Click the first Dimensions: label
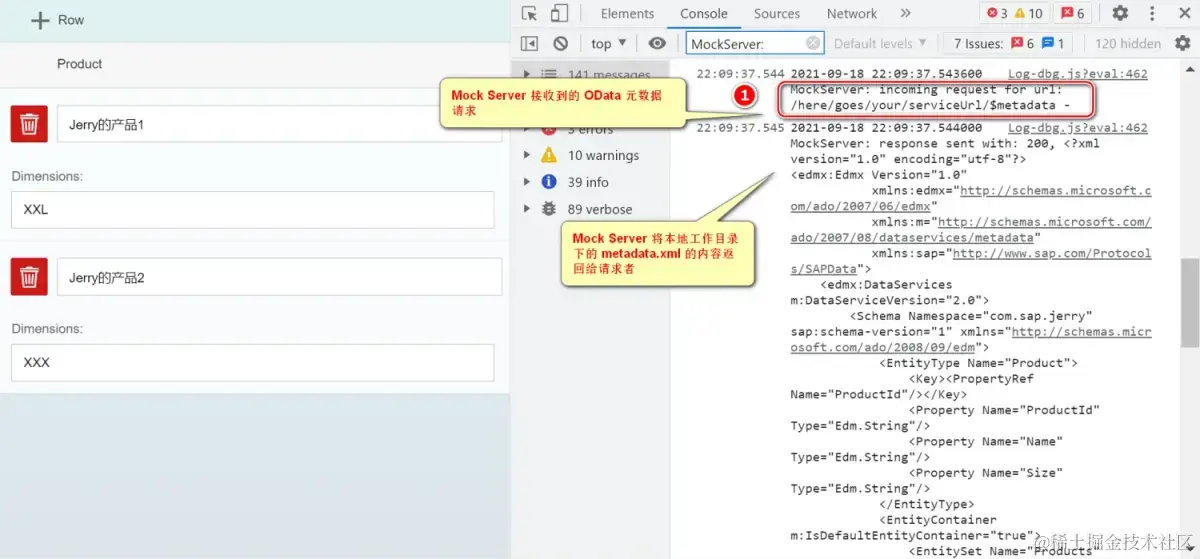 point(47,176)
